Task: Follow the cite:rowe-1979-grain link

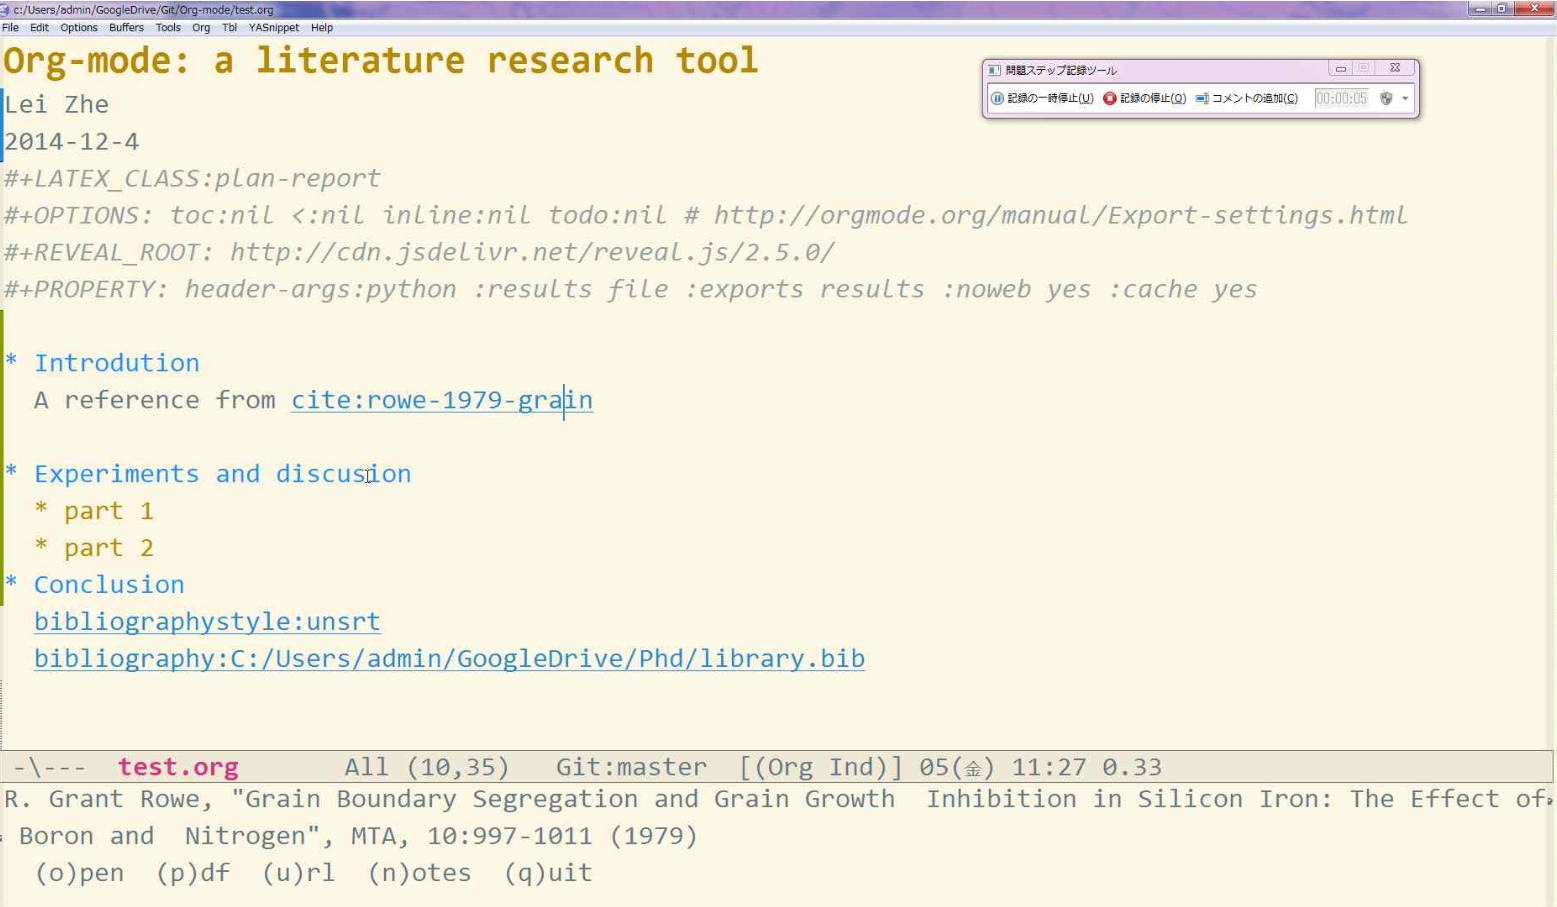Action: (442, 400)
